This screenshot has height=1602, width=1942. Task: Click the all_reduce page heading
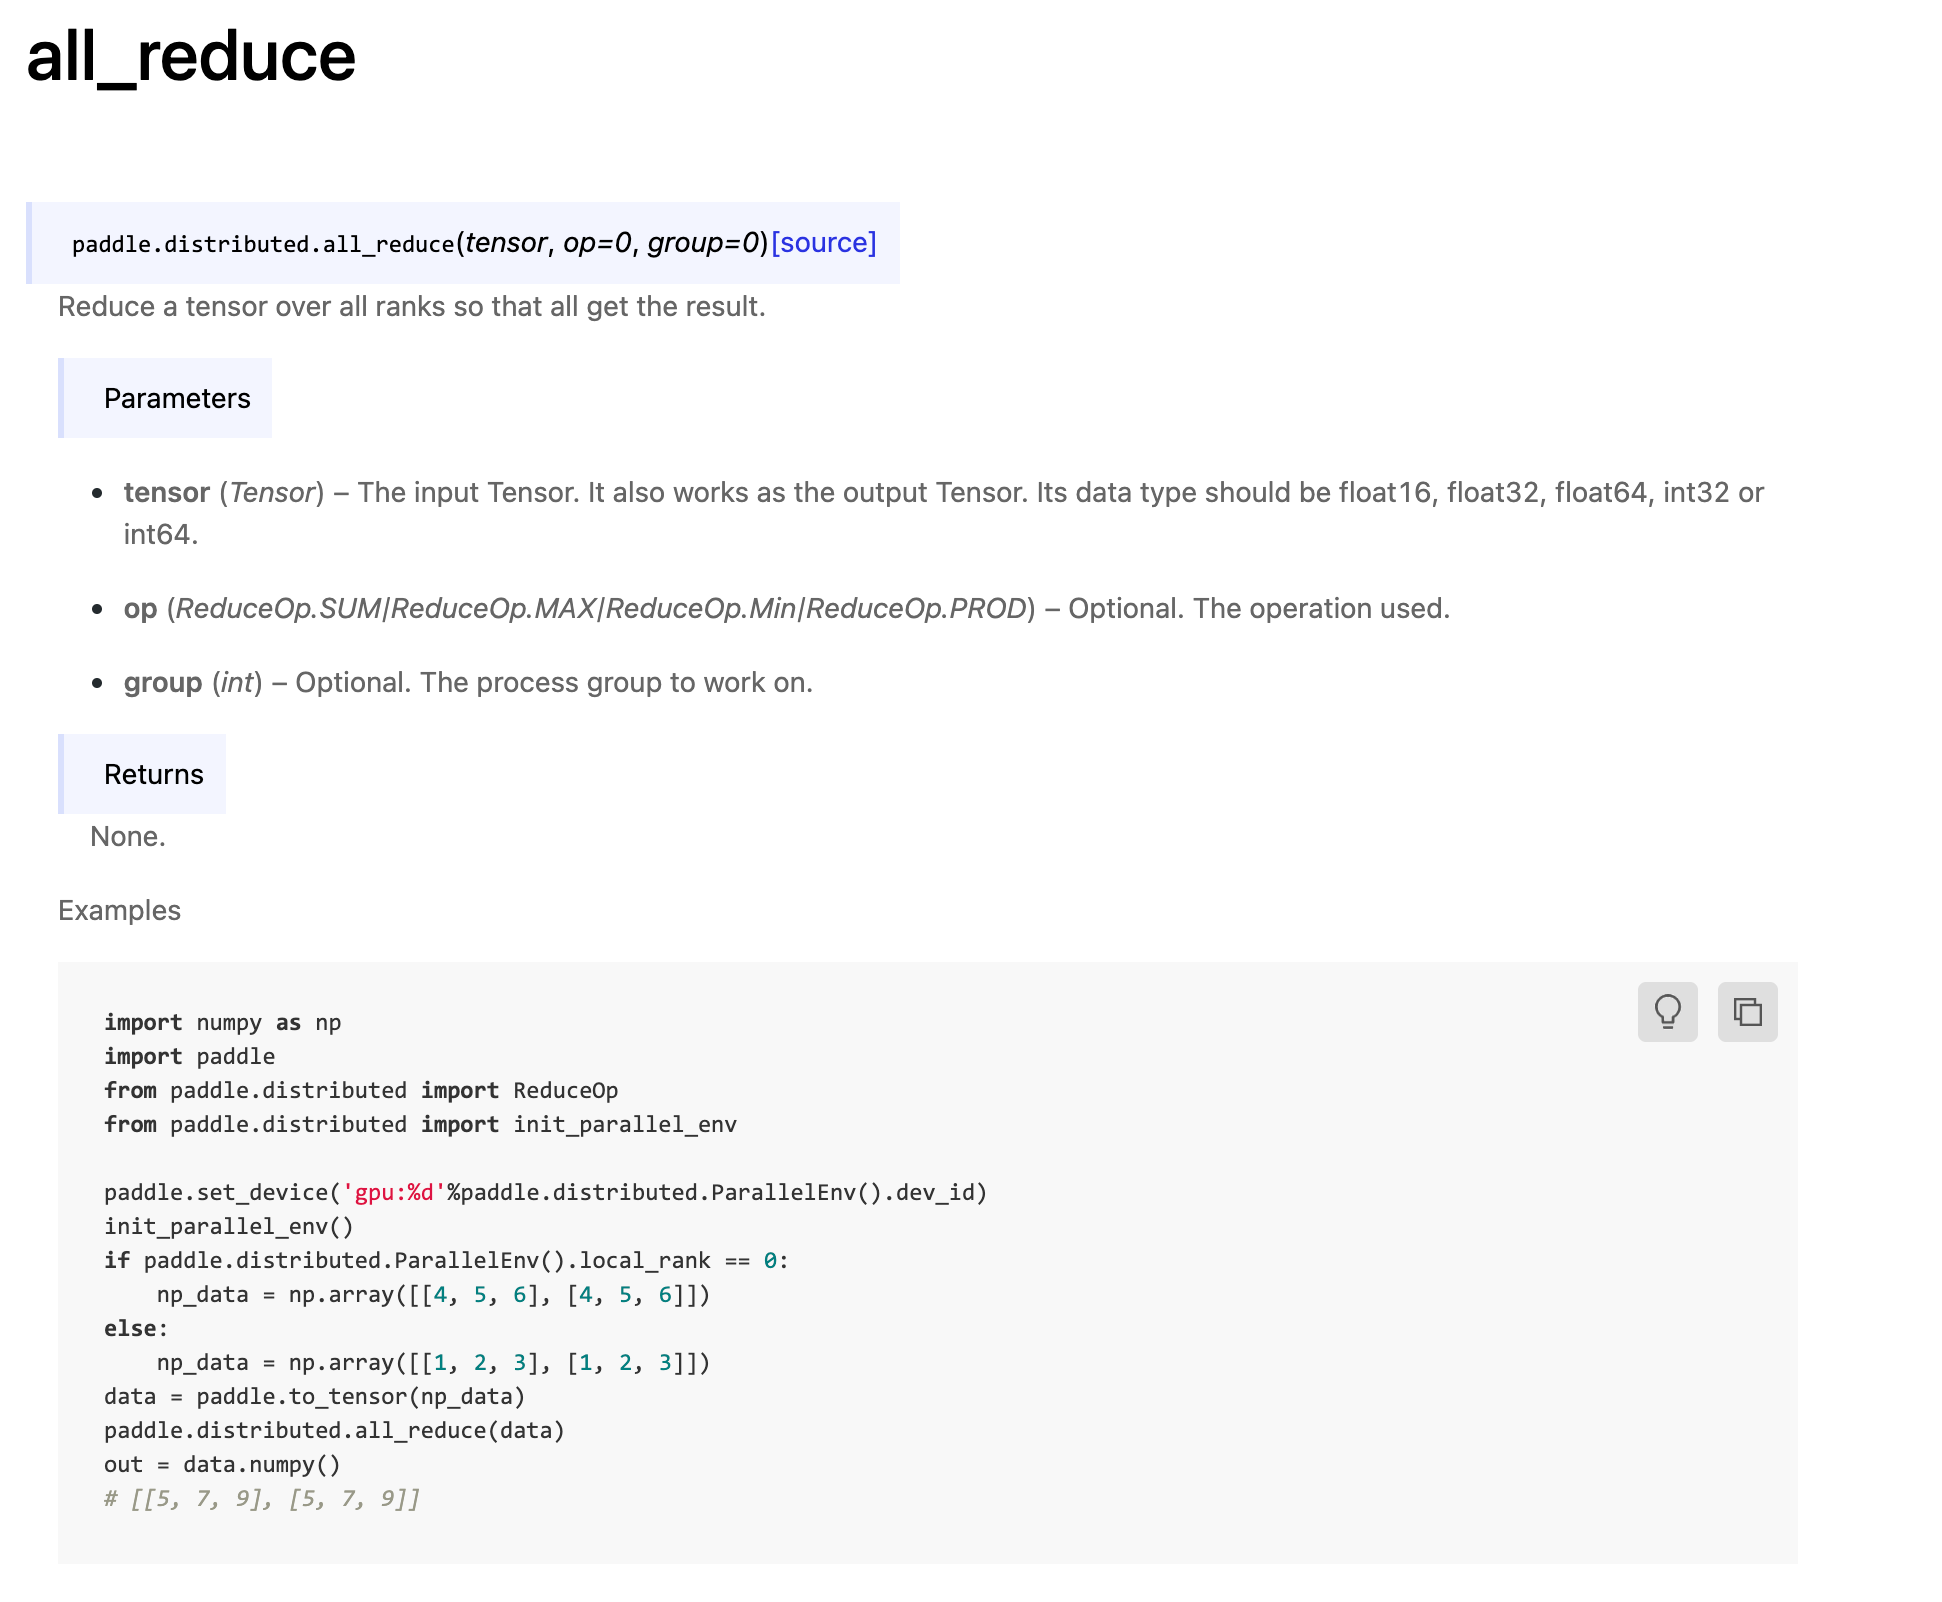191,57
